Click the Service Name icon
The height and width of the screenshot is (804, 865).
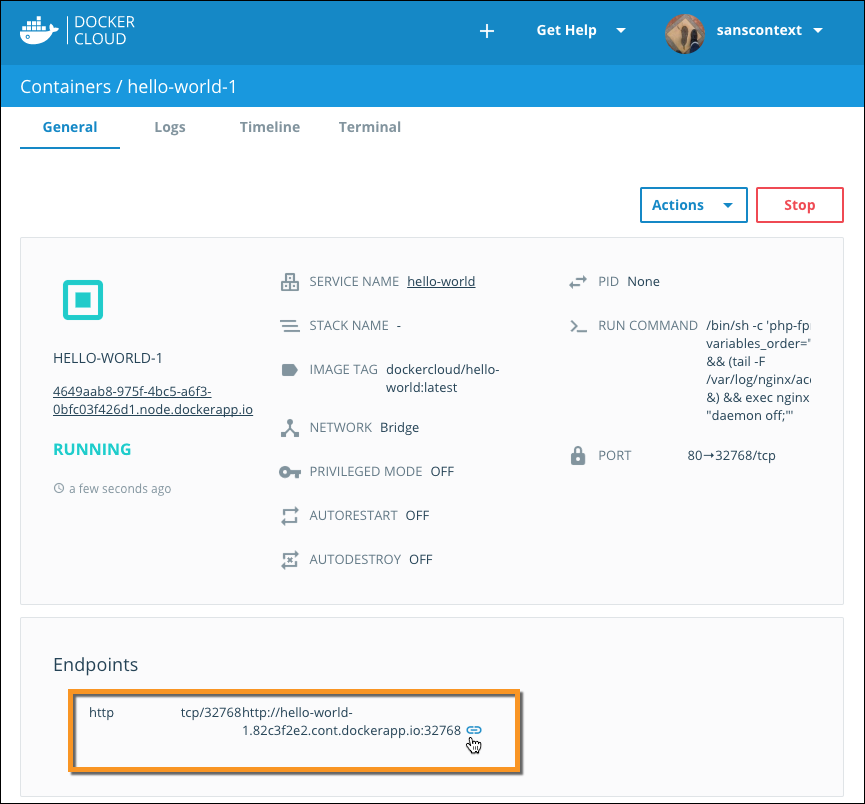(x=290, y=282)
